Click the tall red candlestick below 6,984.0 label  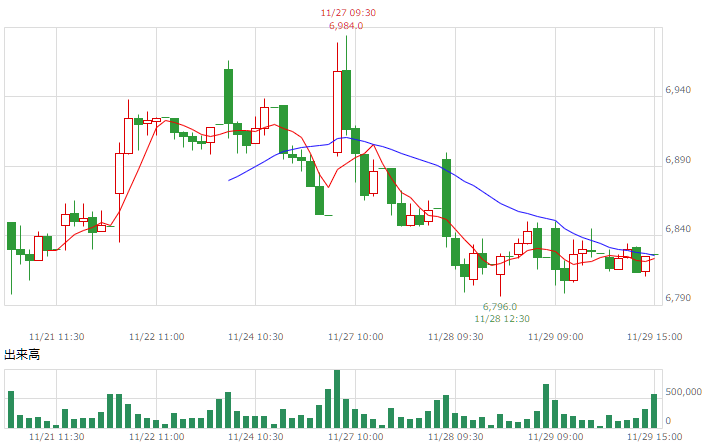pyautogui.click(x=337, y=112)
